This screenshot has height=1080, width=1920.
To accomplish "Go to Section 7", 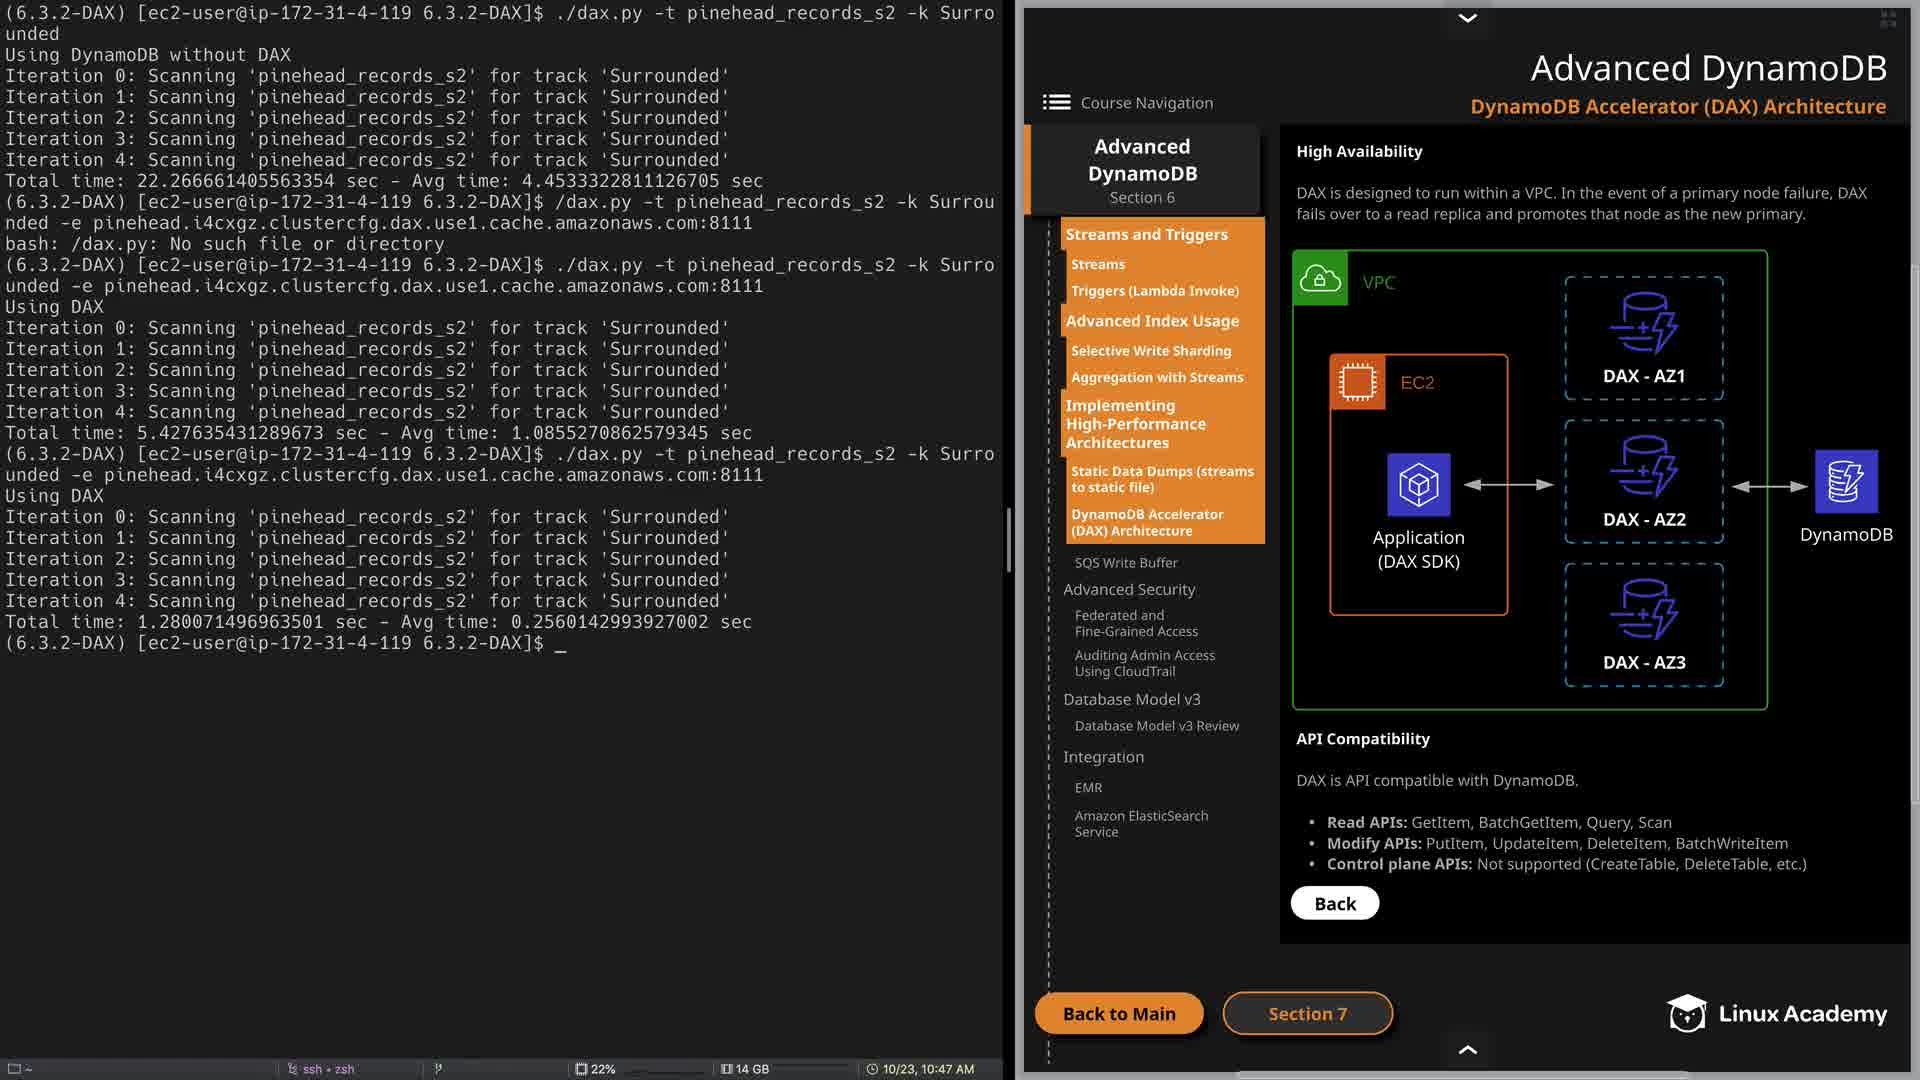I will (1307, 1014).
